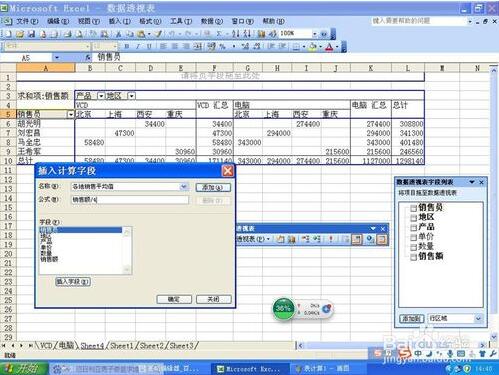This screenshot has width=499, height=375.
Task: Click the 公式 formula input field
Action: (130, 200)
